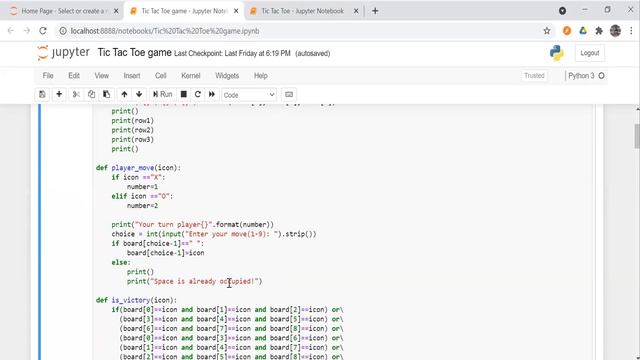
Task: Click the Jupyter logo
Action: (x=63, y=53)
